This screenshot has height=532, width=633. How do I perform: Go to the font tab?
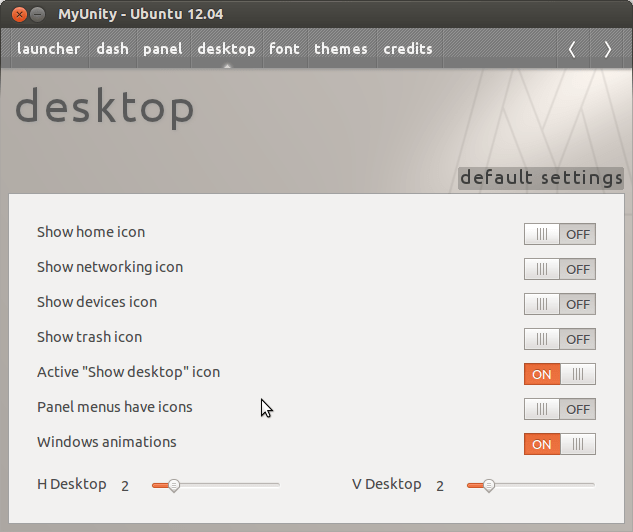pyautogui.click(x=285, y=49)
